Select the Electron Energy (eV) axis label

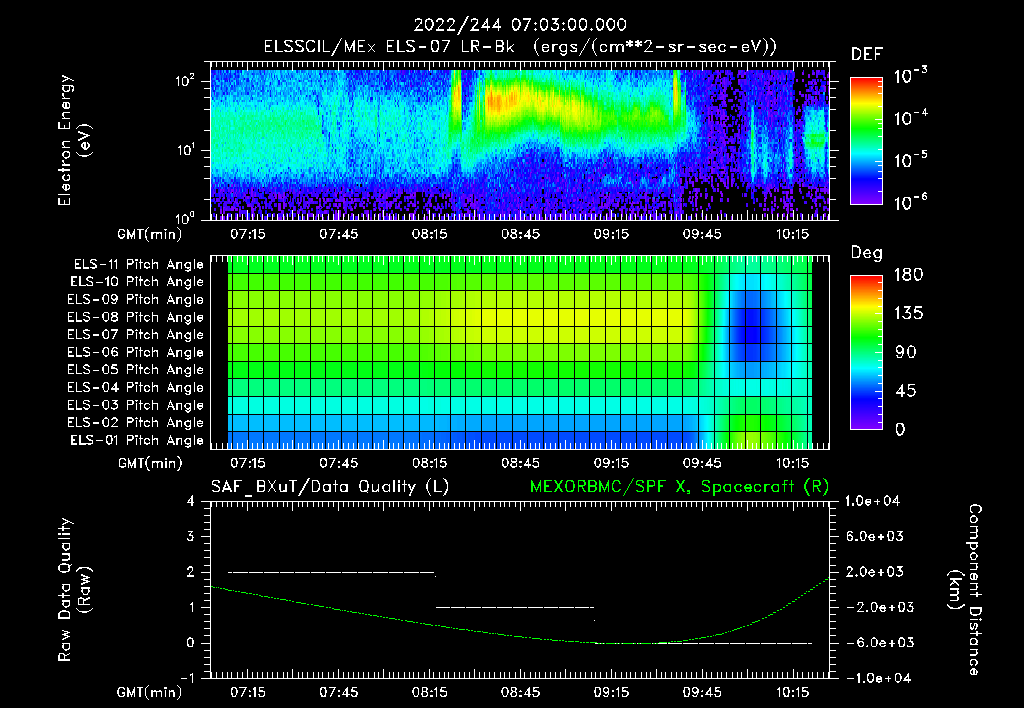74,140
